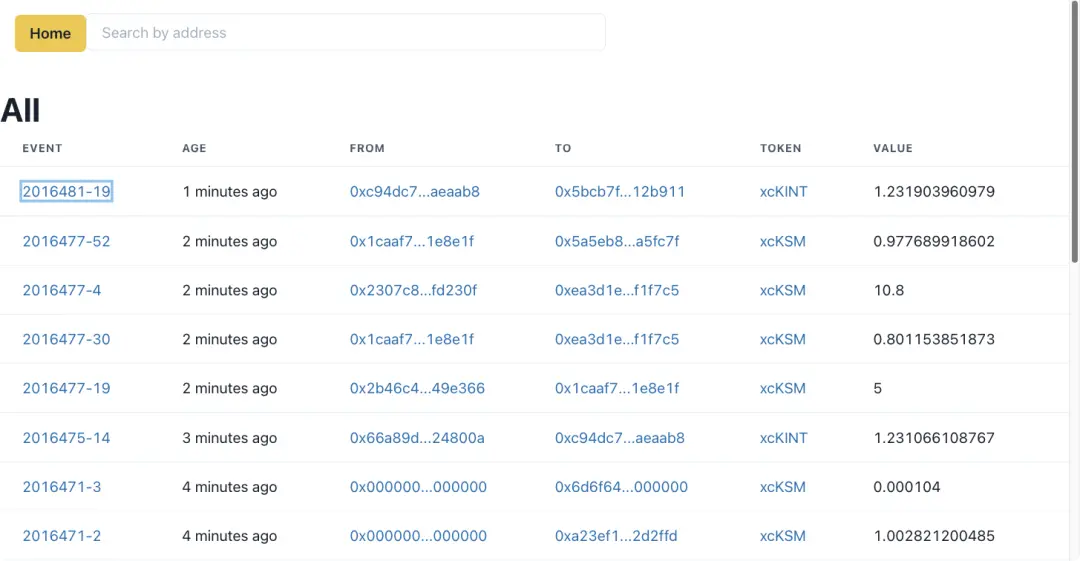View recipient address 0x5bcb7f...12b911
The image size is (1080, 561).
click(x=620, y=191)
